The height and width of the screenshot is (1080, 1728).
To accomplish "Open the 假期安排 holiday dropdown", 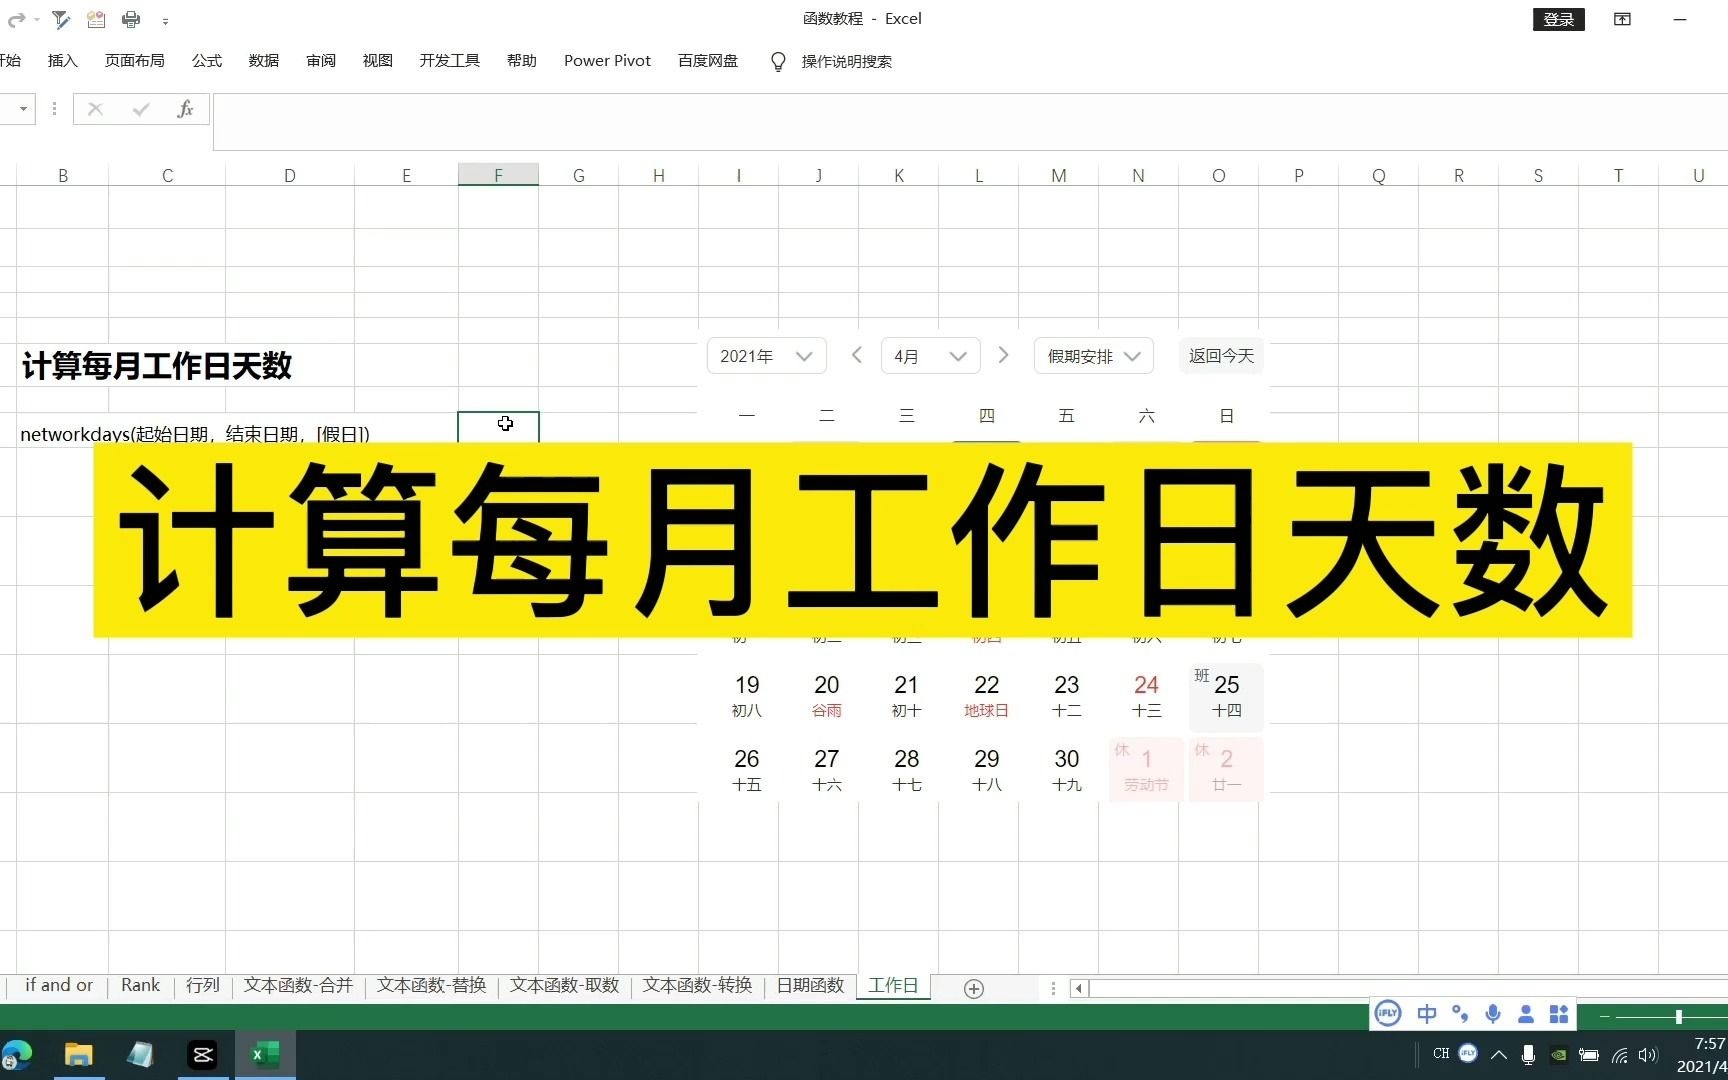I will 1094,356.
